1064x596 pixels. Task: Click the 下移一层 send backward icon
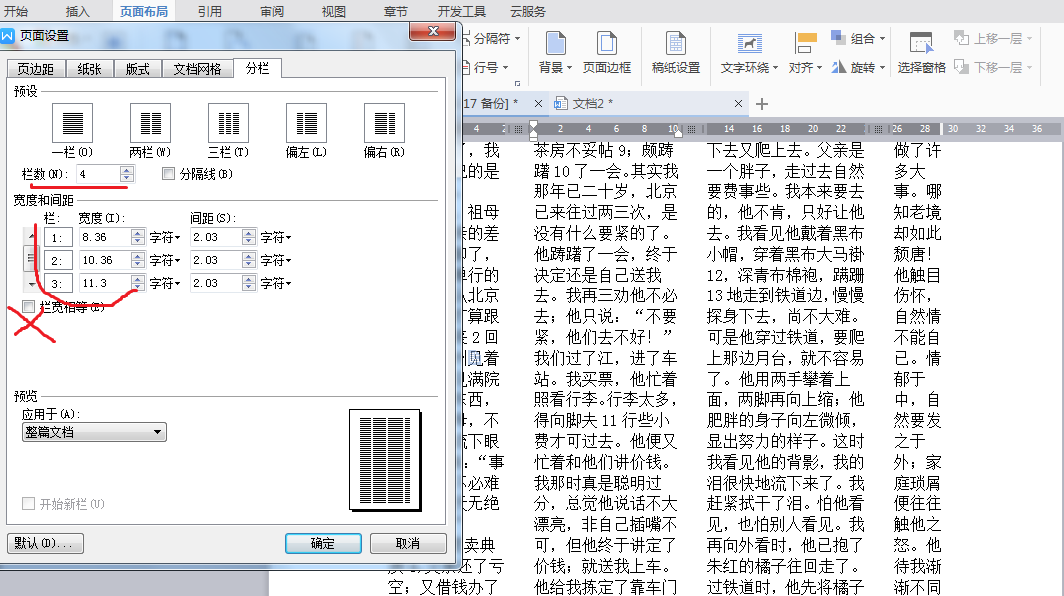tap(961, 67)
